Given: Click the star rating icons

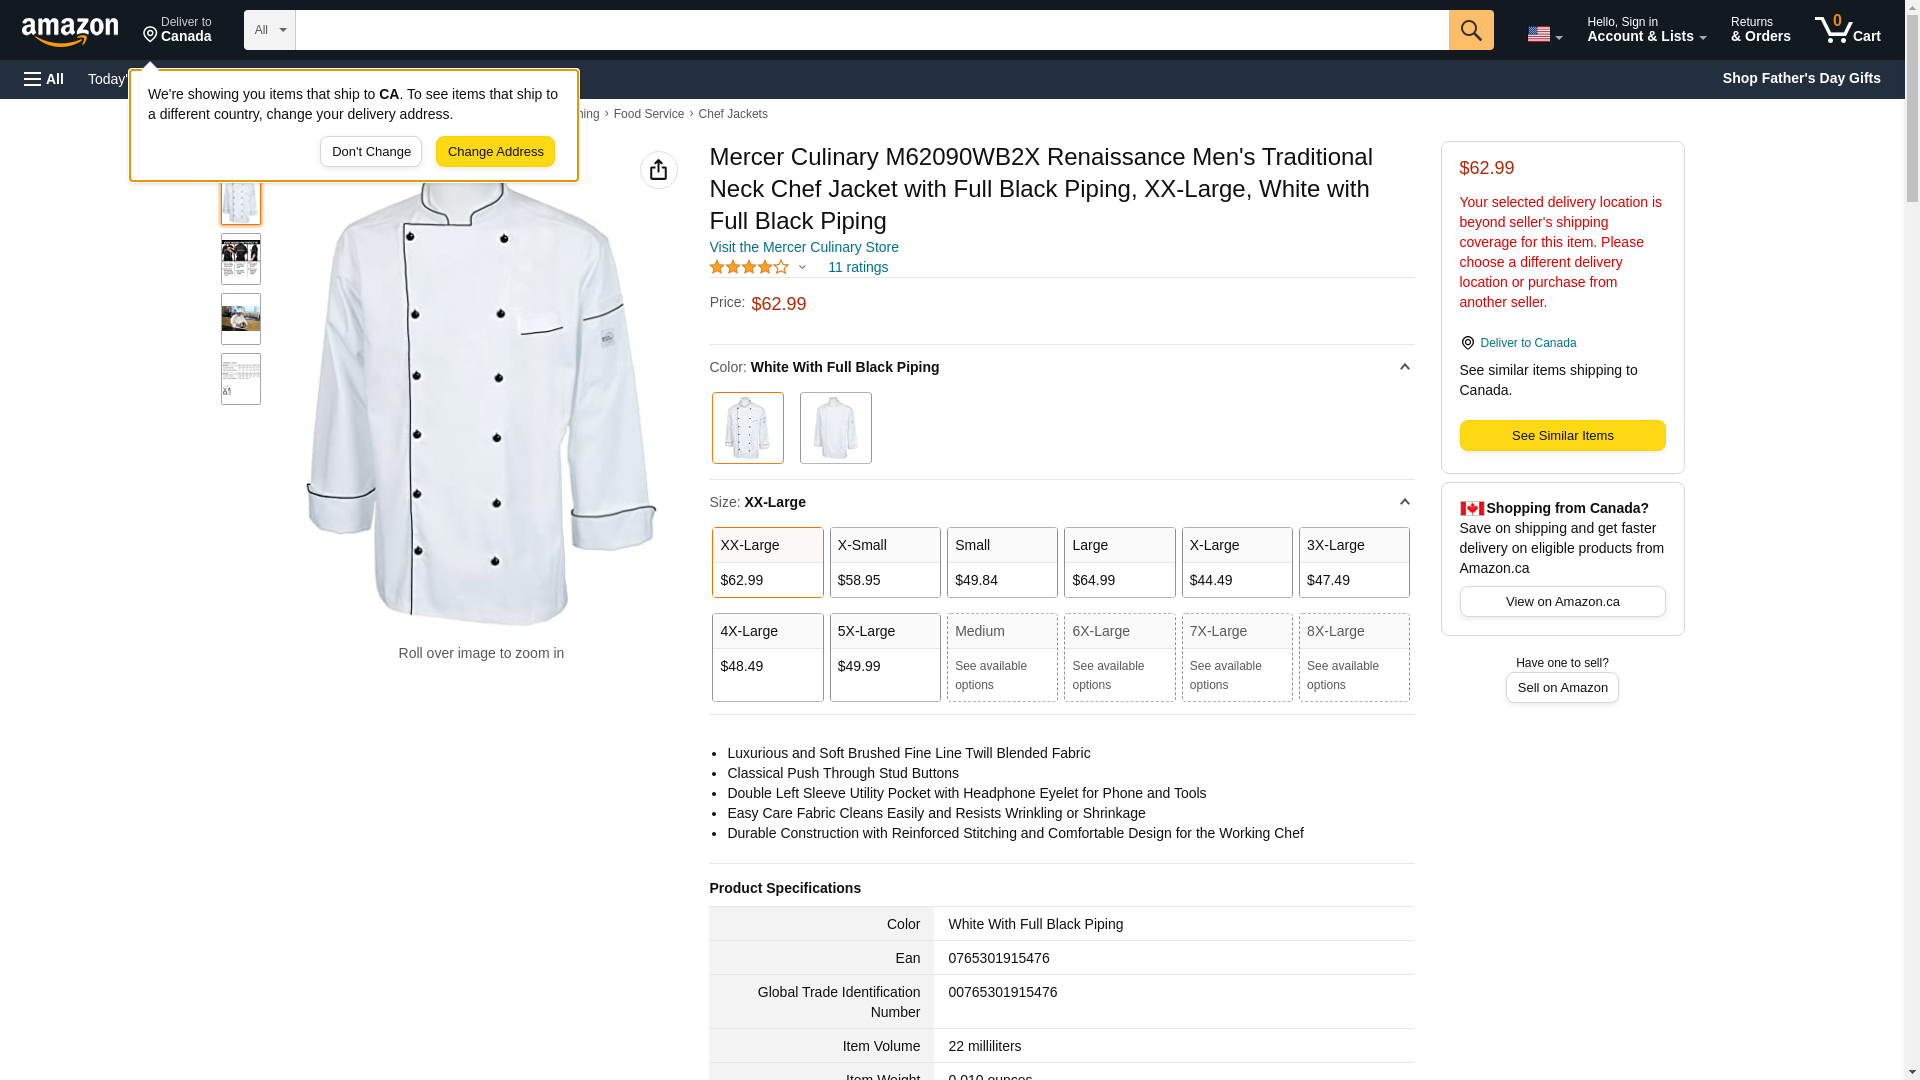Looking at the screenshot, I should click(x=749, y=267).
